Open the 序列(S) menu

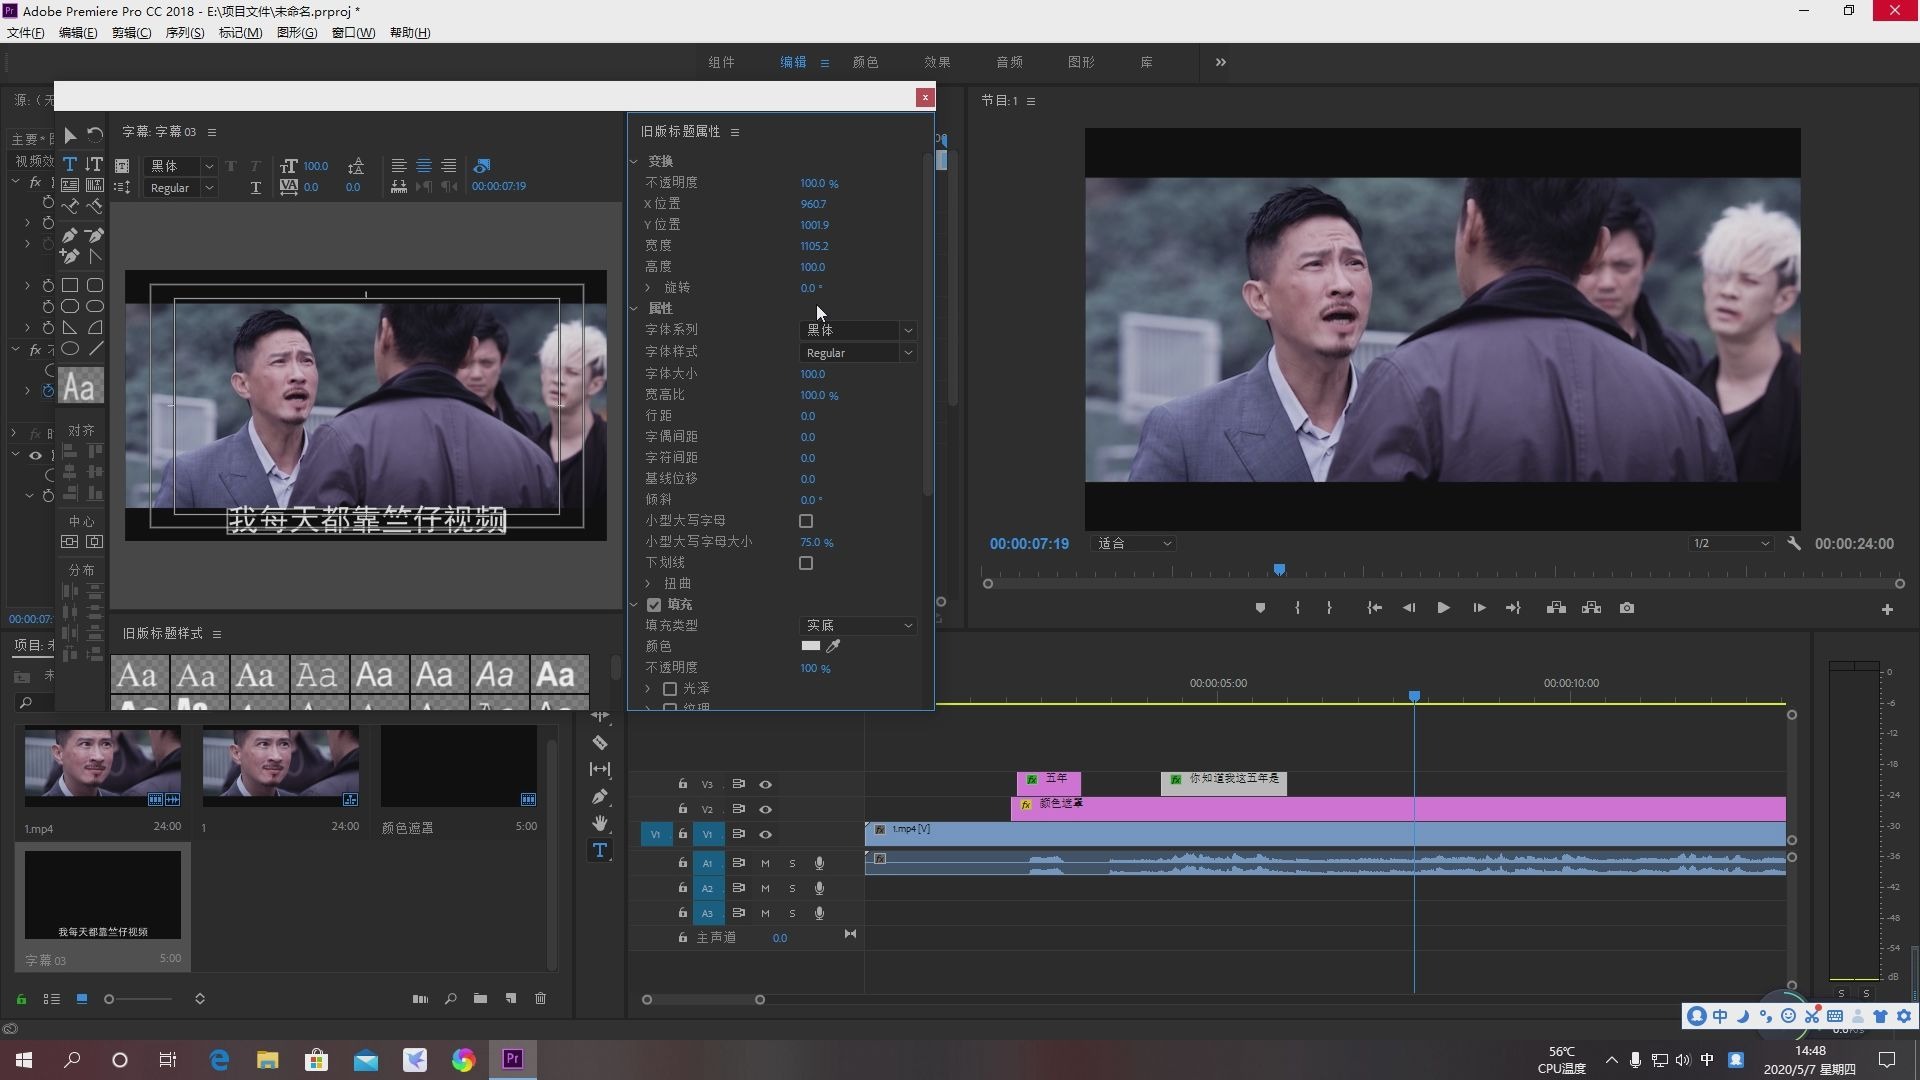(184, 33)
